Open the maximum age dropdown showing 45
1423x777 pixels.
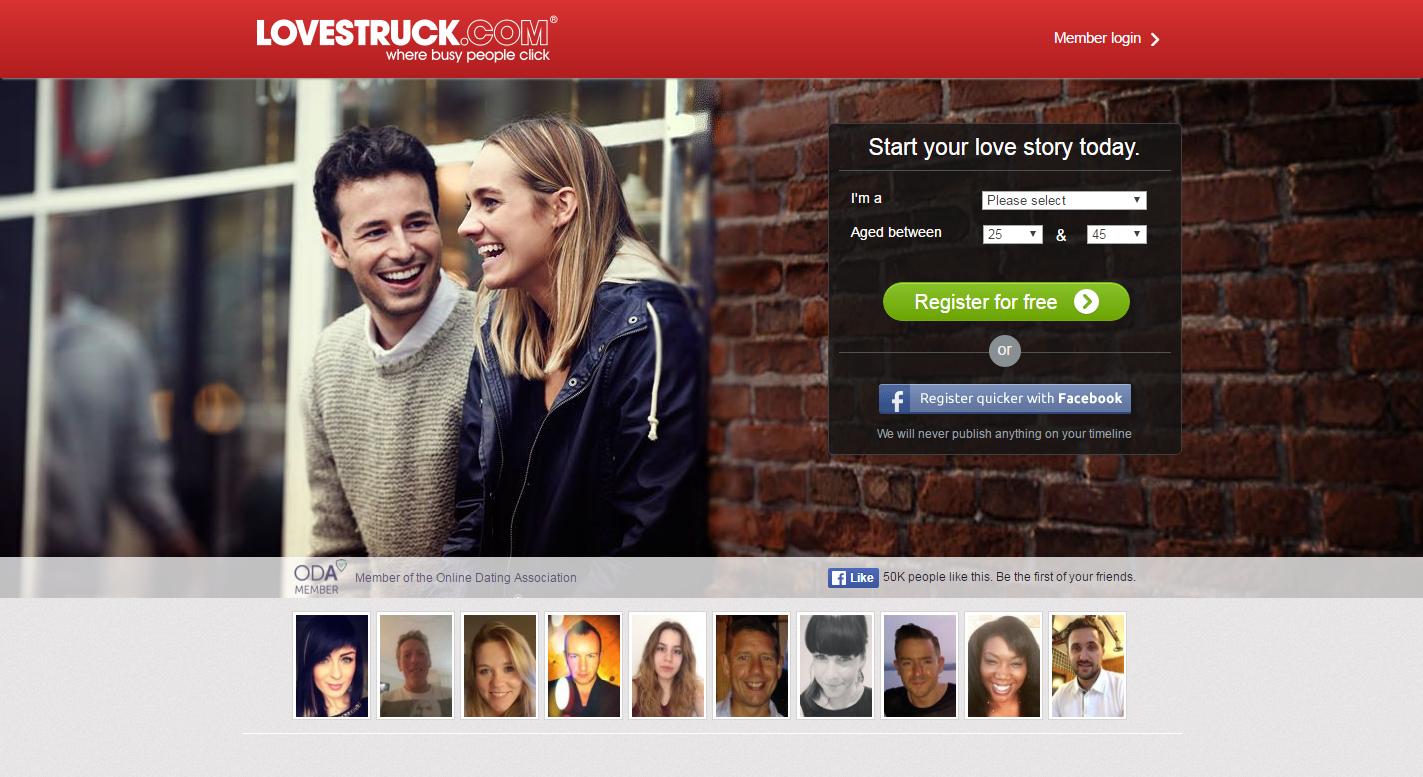click(1116, 234)
